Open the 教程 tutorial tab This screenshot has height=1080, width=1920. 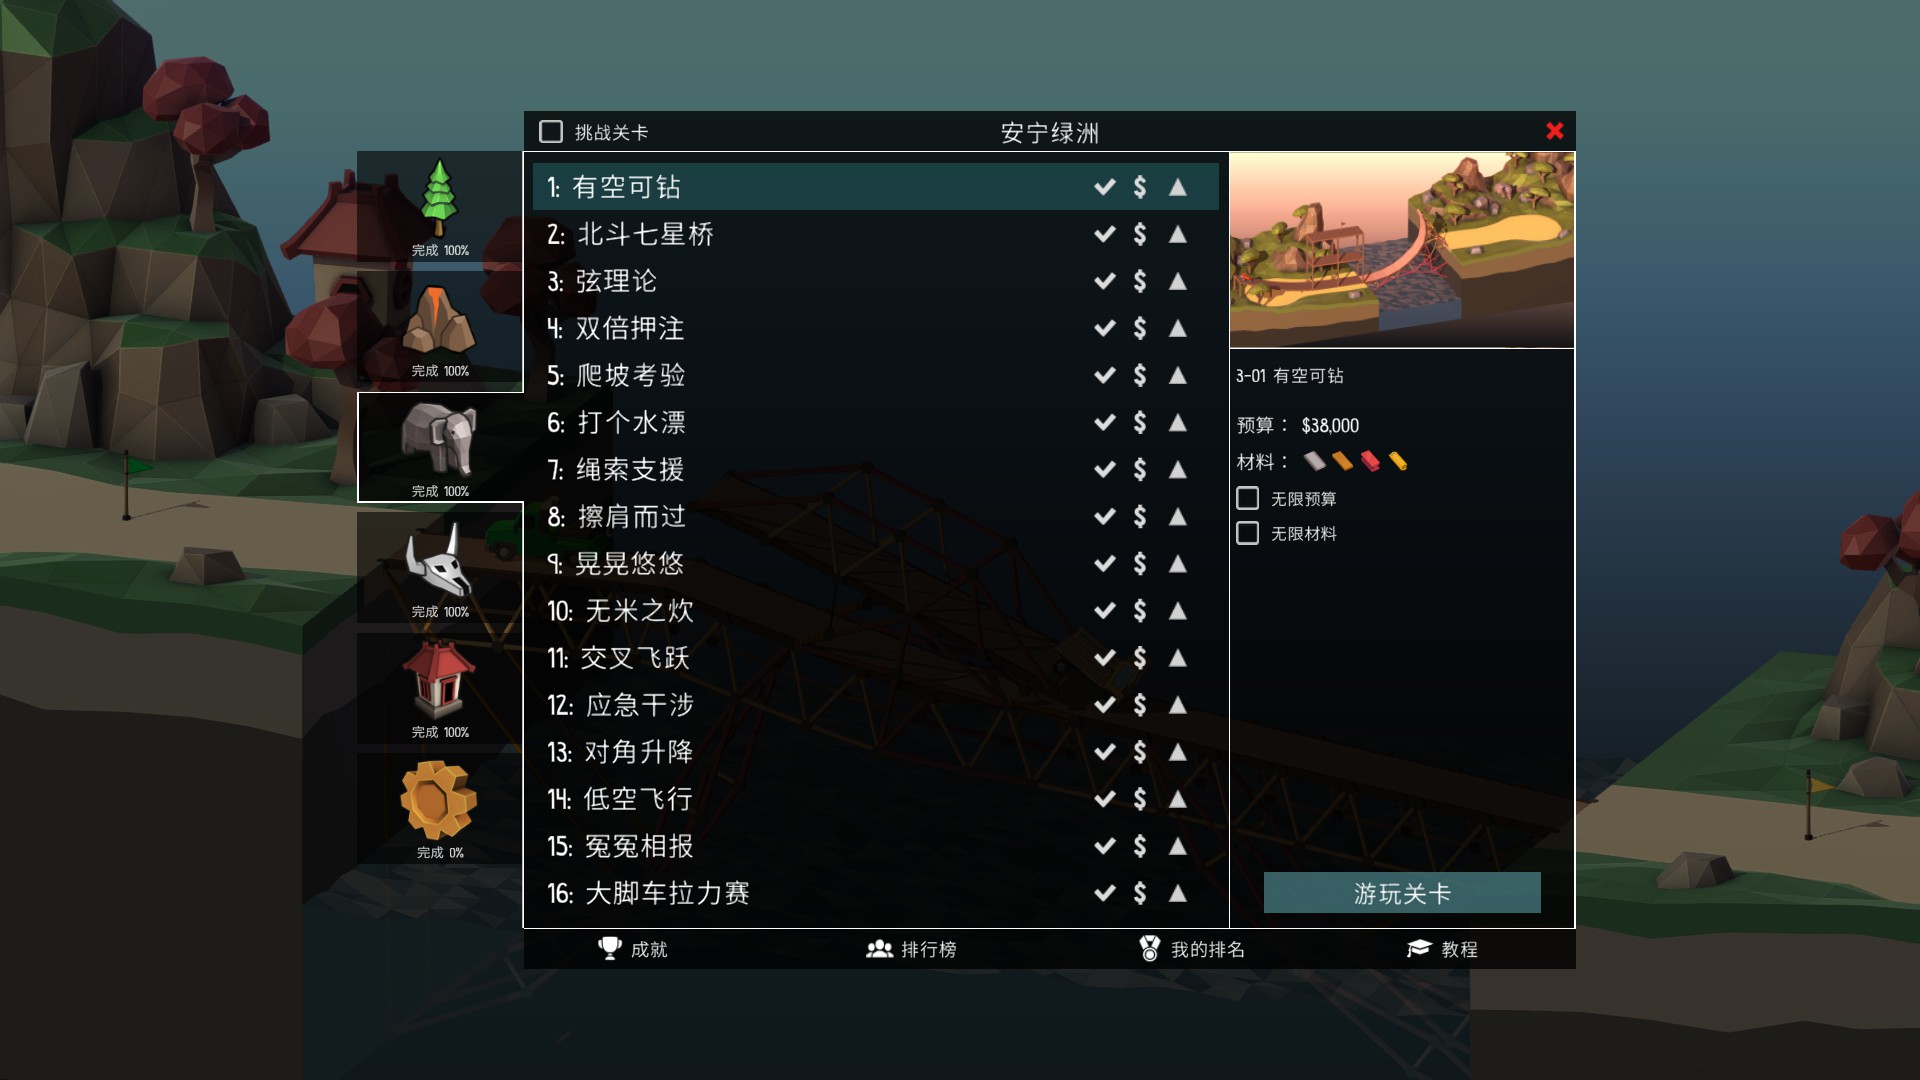point(1442,949)
